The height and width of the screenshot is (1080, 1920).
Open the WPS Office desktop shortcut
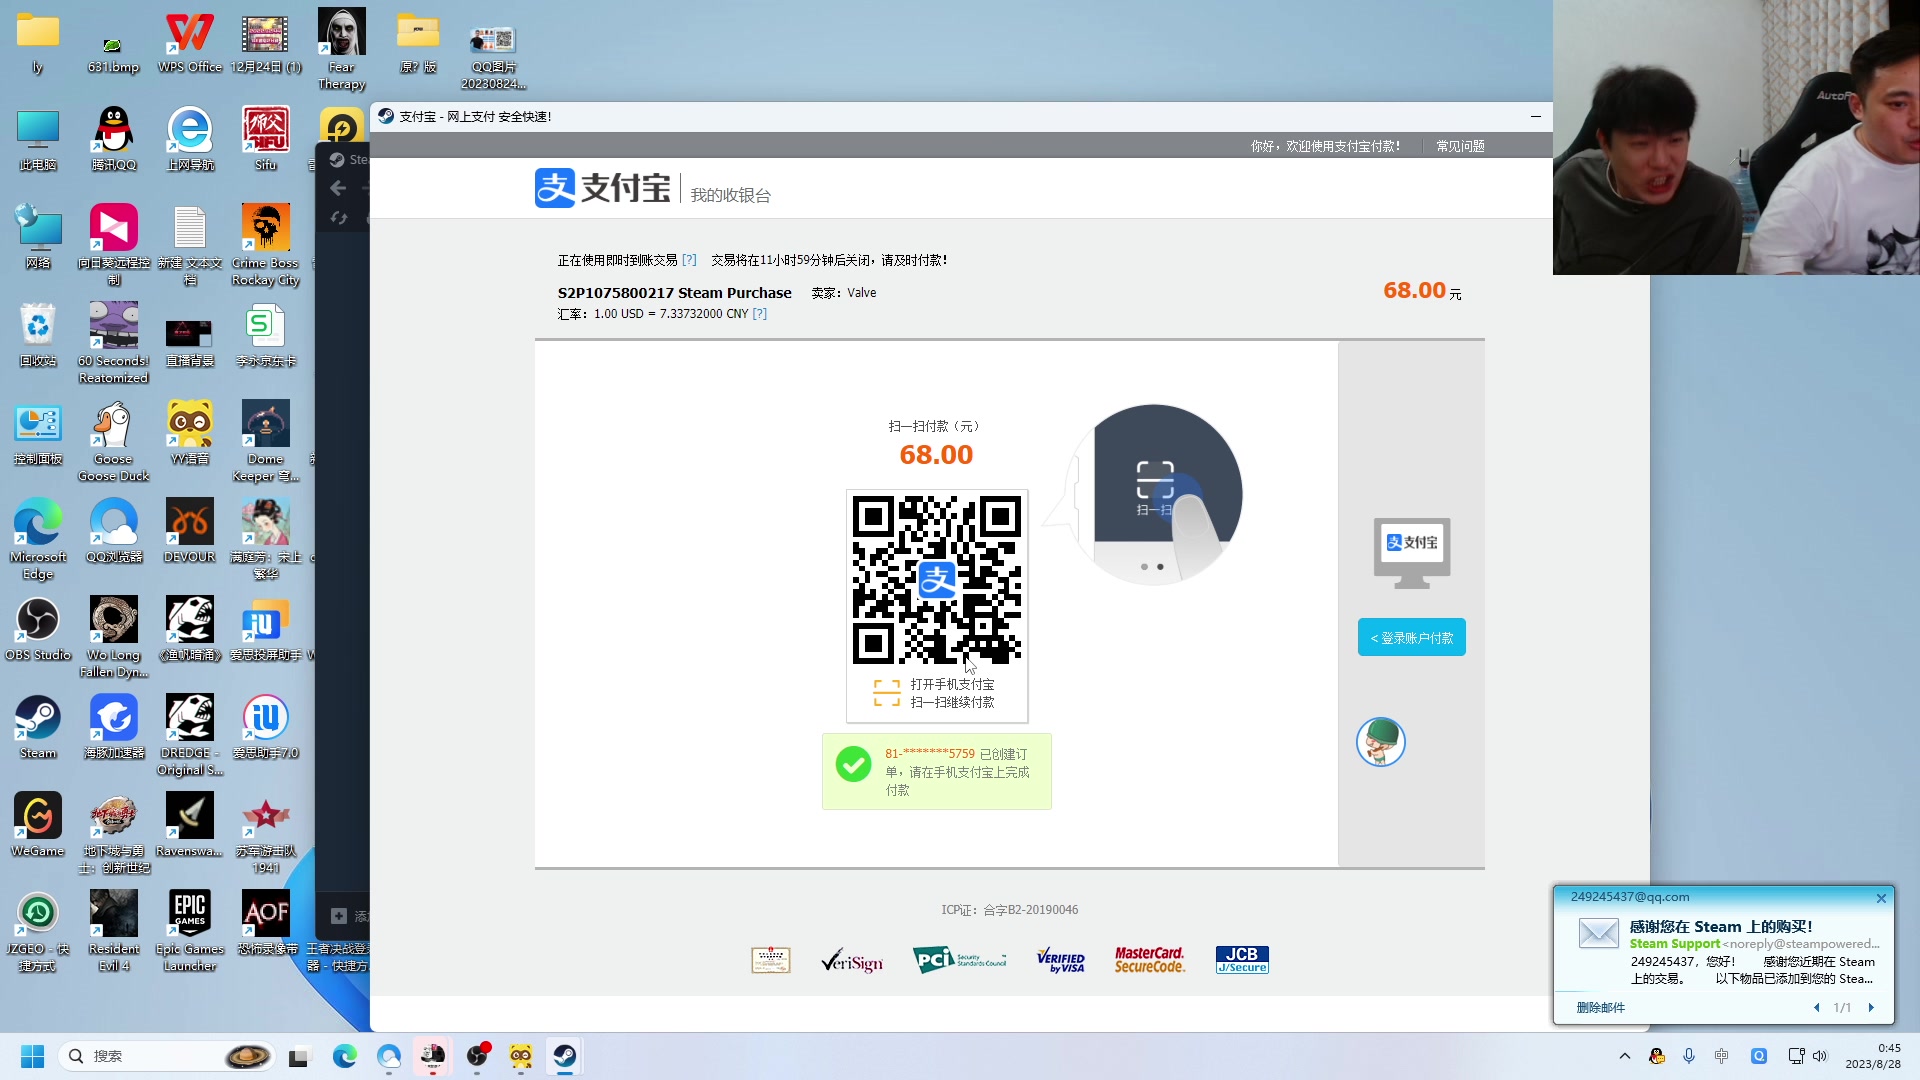coord(190,42)
